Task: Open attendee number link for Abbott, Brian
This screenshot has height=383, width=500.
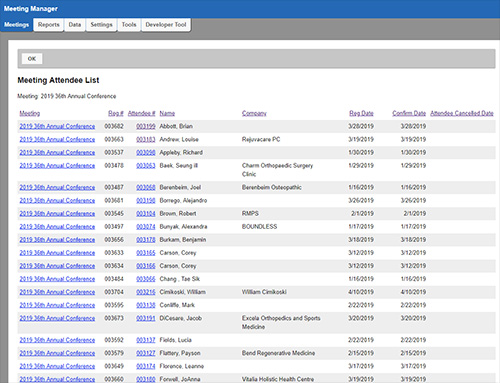Action: click(146, 126)
